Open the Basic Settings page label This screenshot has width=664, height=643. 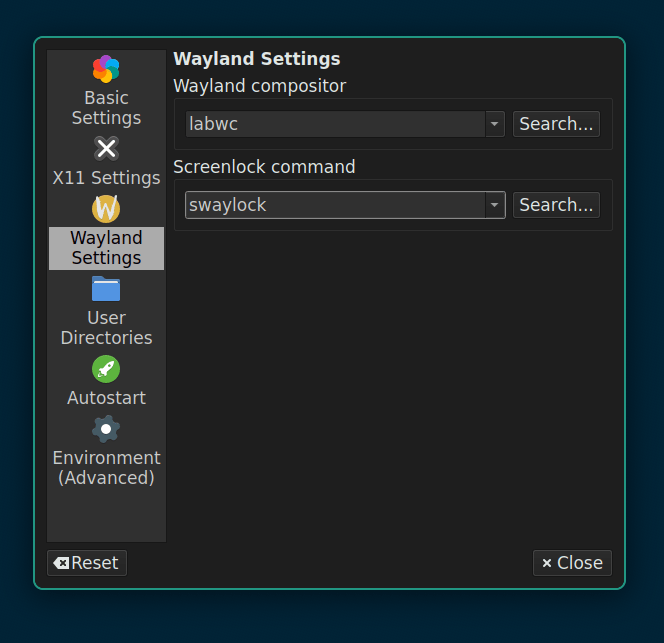(x=106, y=108)
